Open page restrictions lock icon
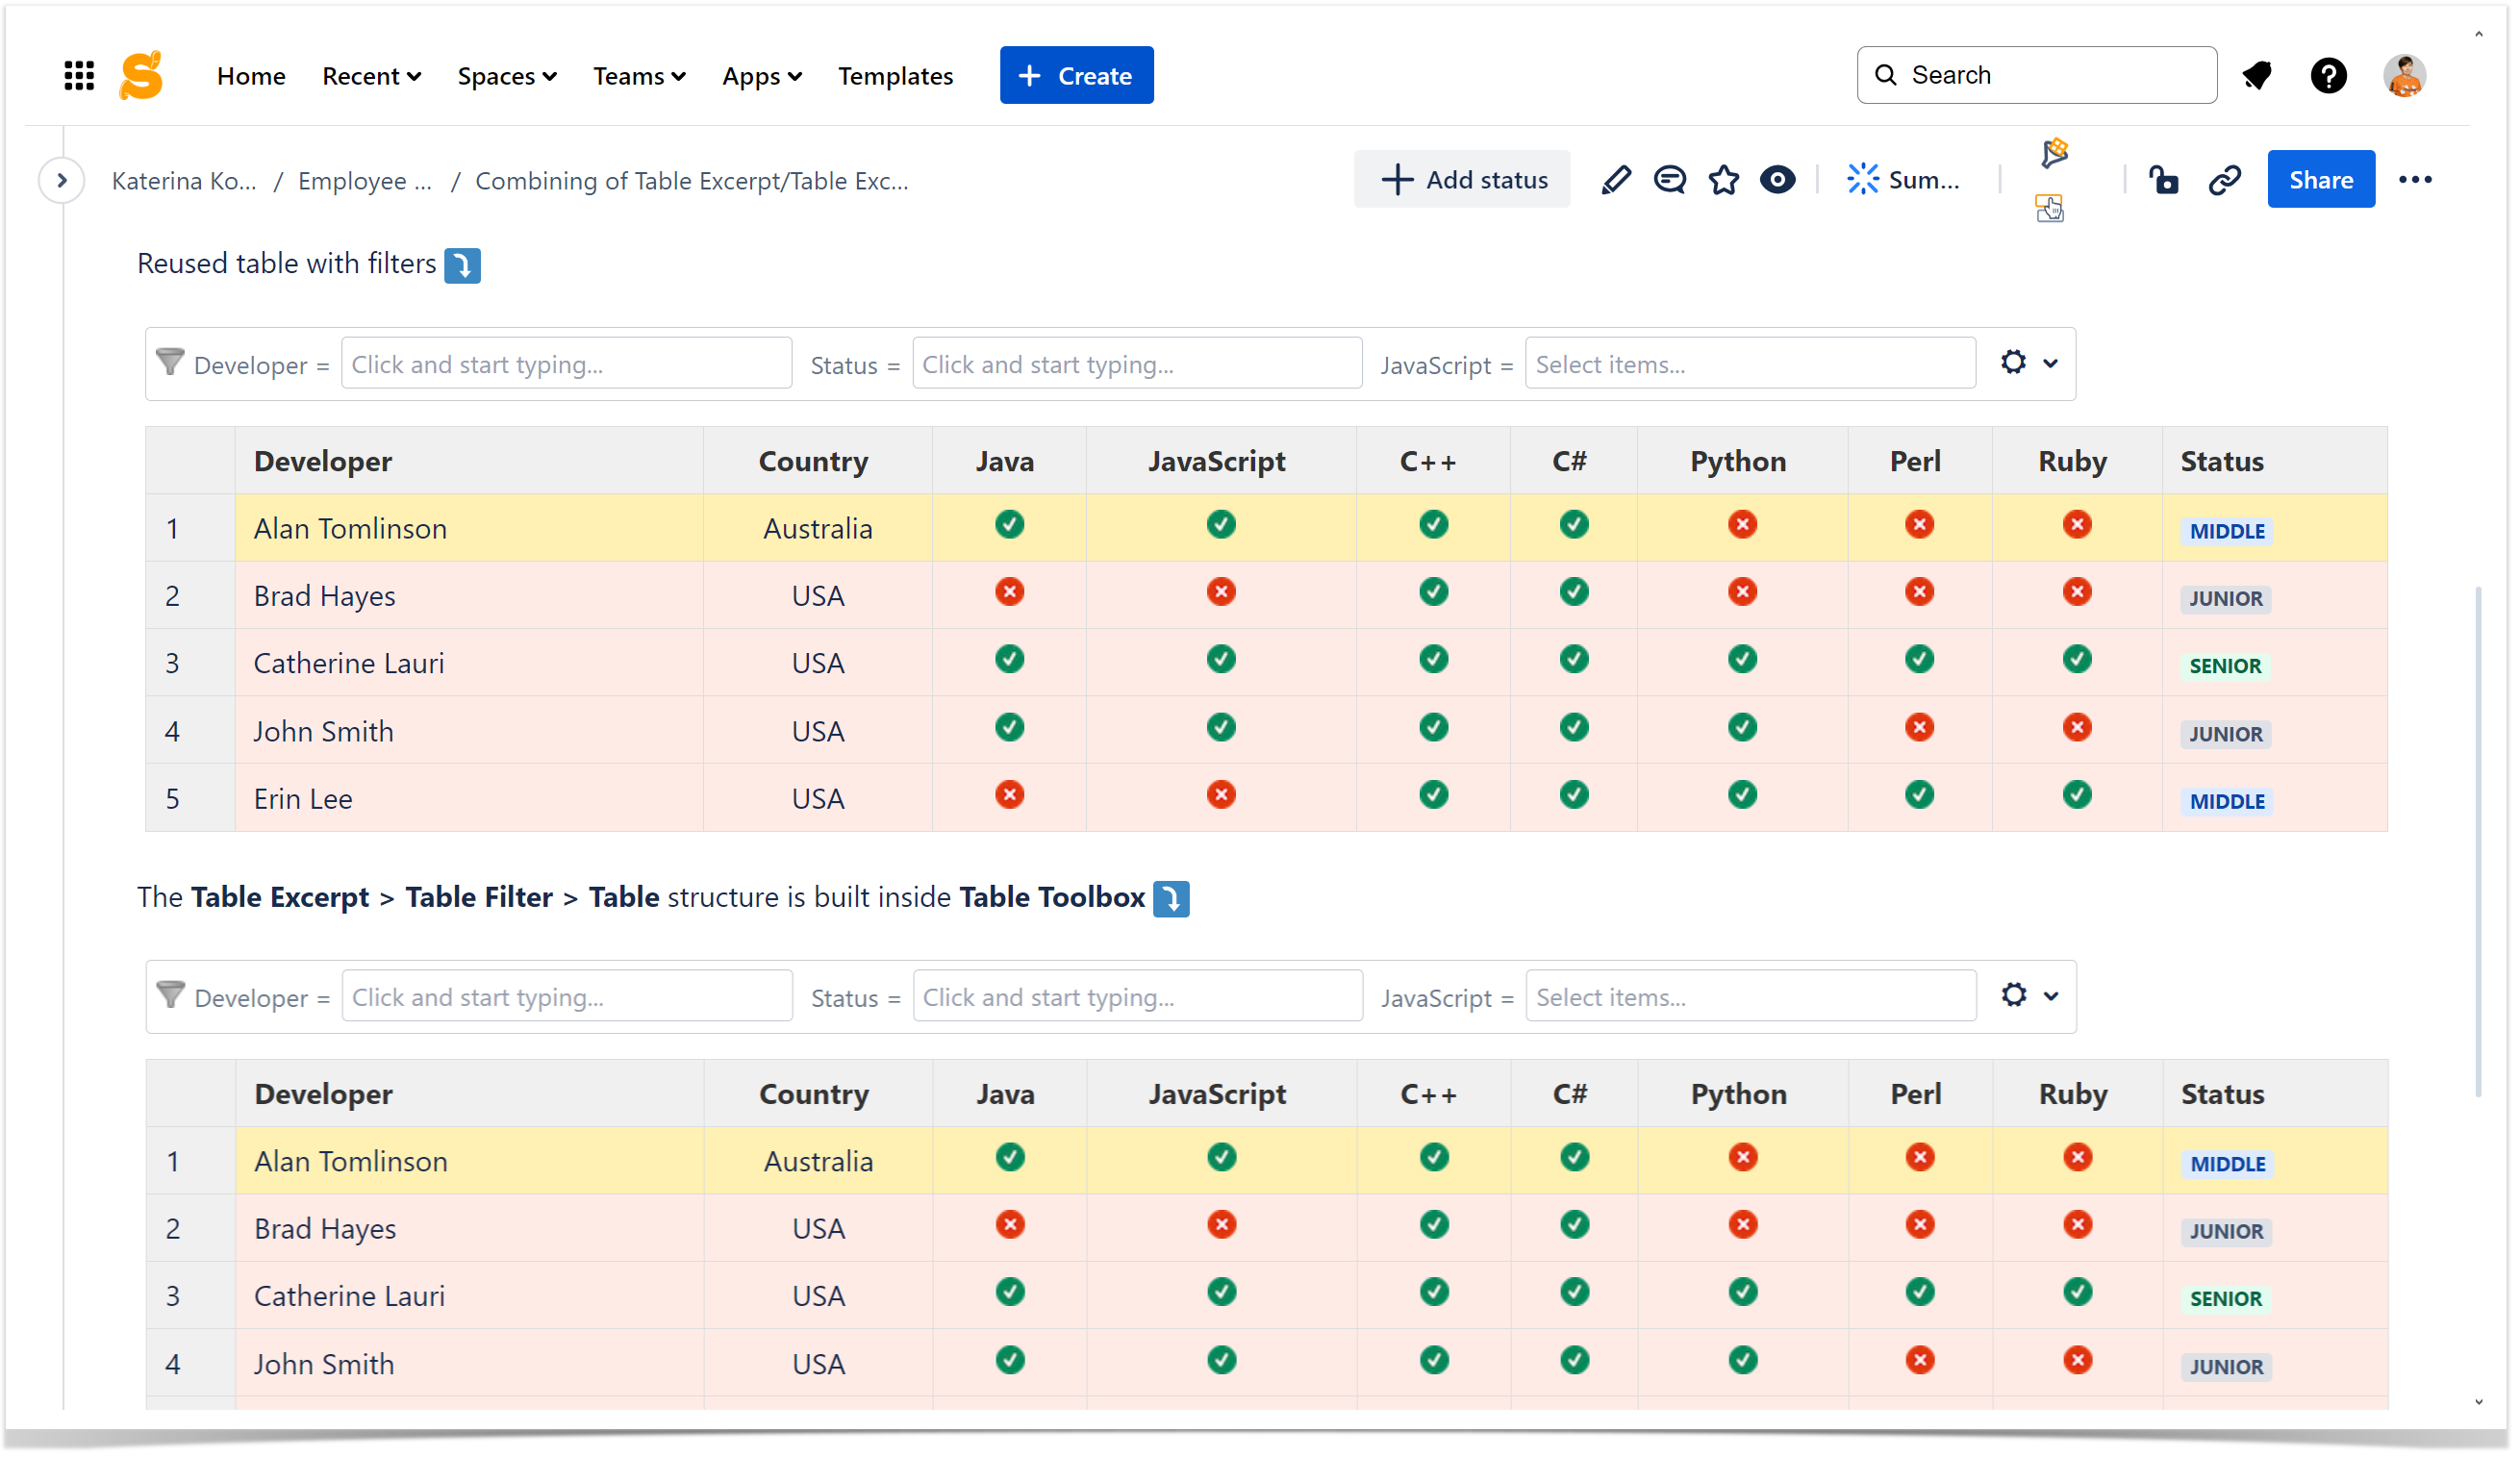The image size is (2520, 1457). (x=2163, y=180)
